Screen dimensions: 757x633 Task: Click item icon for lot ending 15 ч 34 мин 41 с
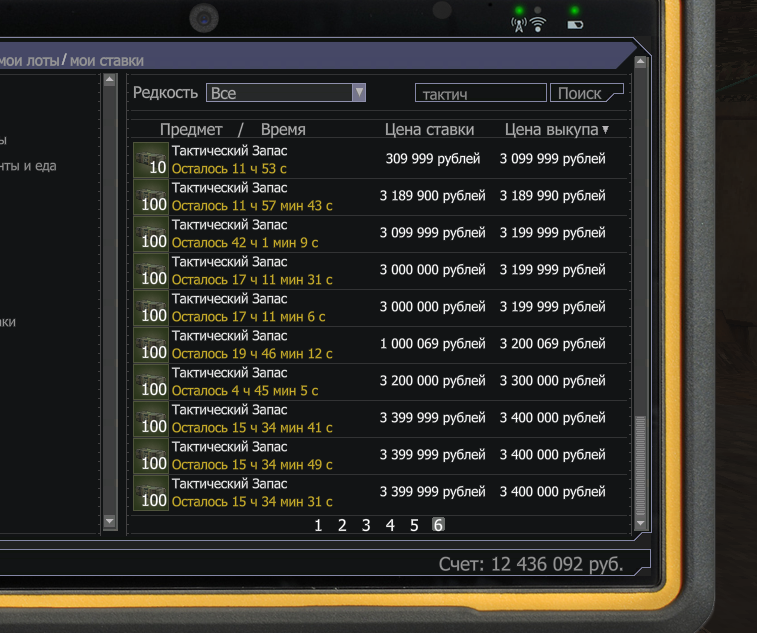(151, 419)
